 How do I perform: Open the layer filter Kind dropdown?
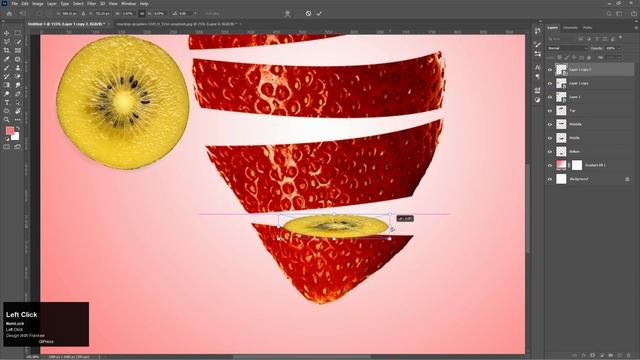(561, 39)
